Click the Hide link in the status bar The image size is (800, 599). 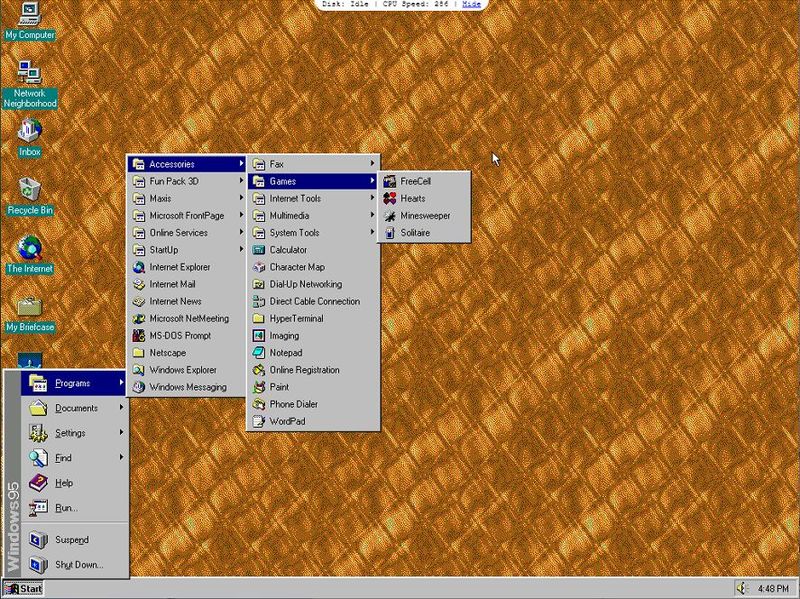tap(471, 4)
